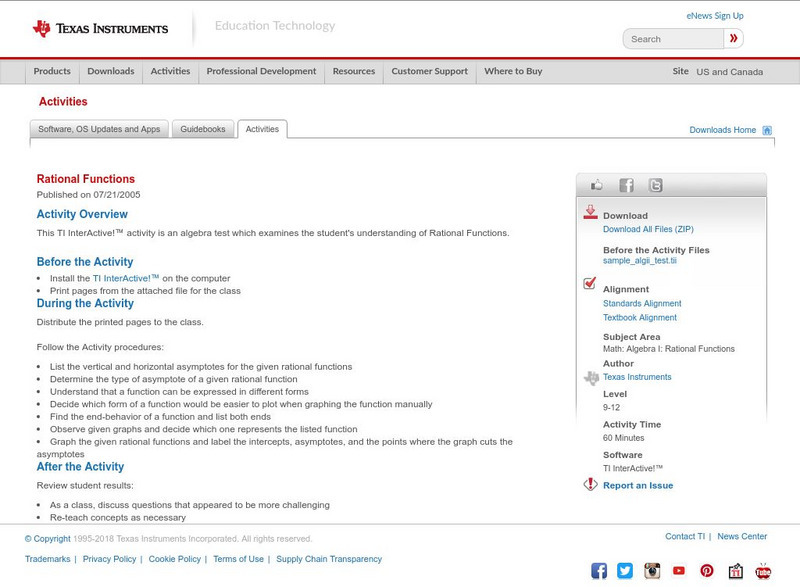Open the Downloads menu
800x587 pixels.
click(111, 71)
